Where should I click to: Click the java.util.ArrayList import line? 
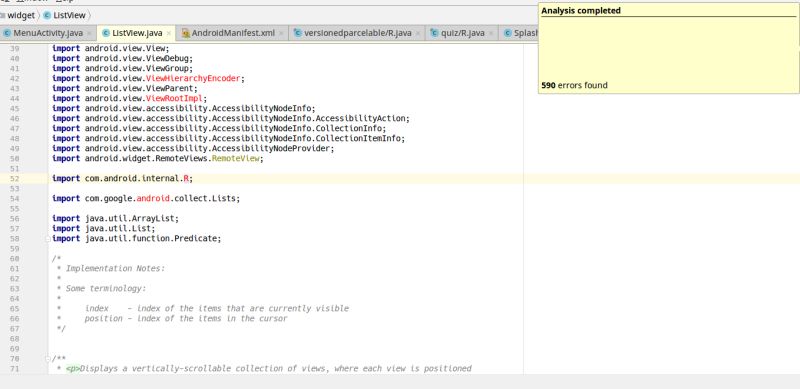click(x=115, y=218)
